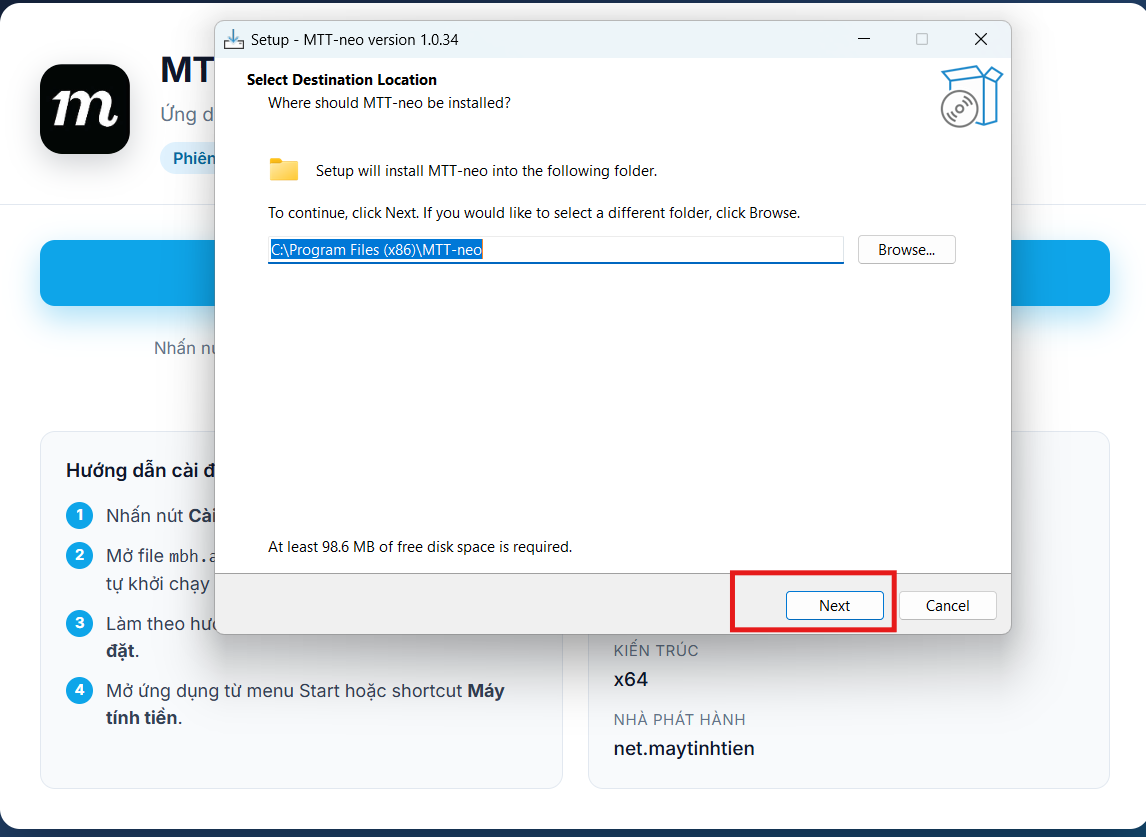Open Browse... to choose a folder
Image resolution: width=1146 pixels, height=837 pixels.
[x=906, y=249]
